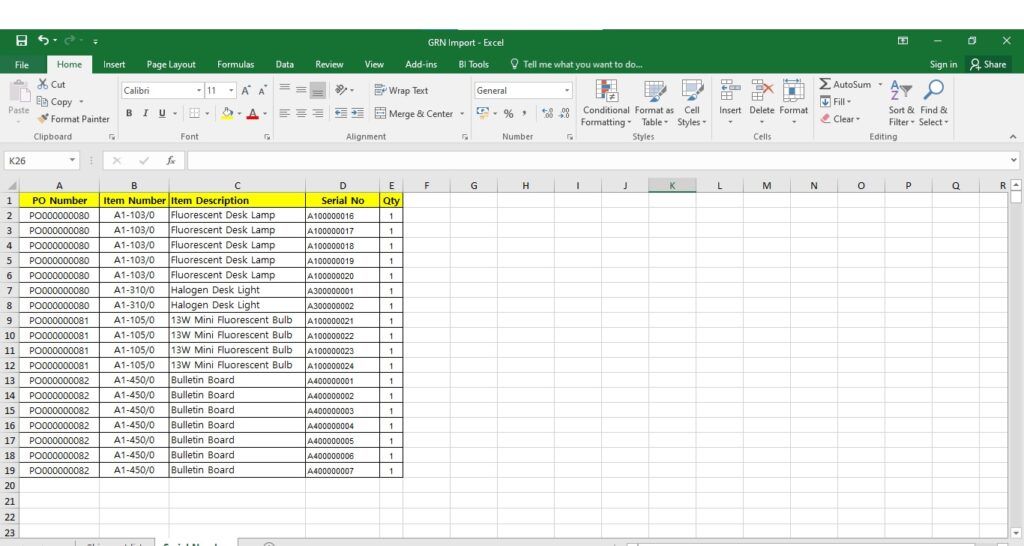This screenshot has width=1024, height=546.
Task: Open Sort & Filter tool
Action: tap(901, 103)
